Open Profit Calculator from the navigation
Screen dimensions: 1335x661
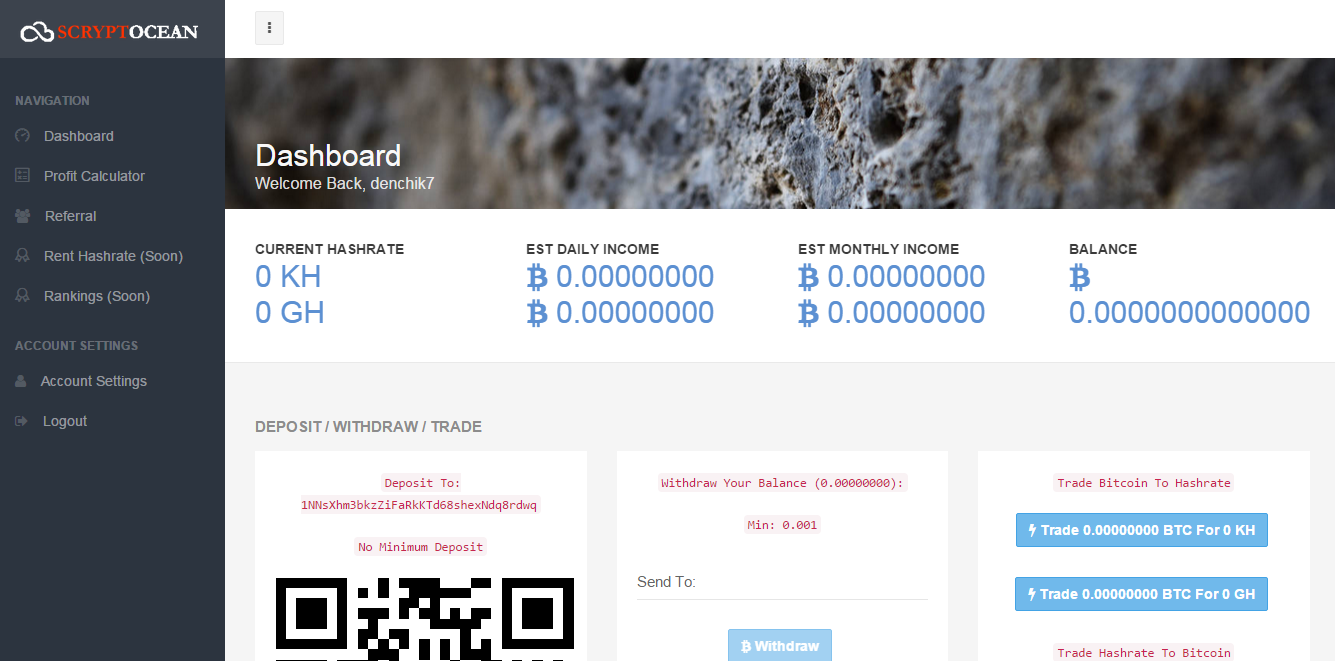(x=94, y=176)
